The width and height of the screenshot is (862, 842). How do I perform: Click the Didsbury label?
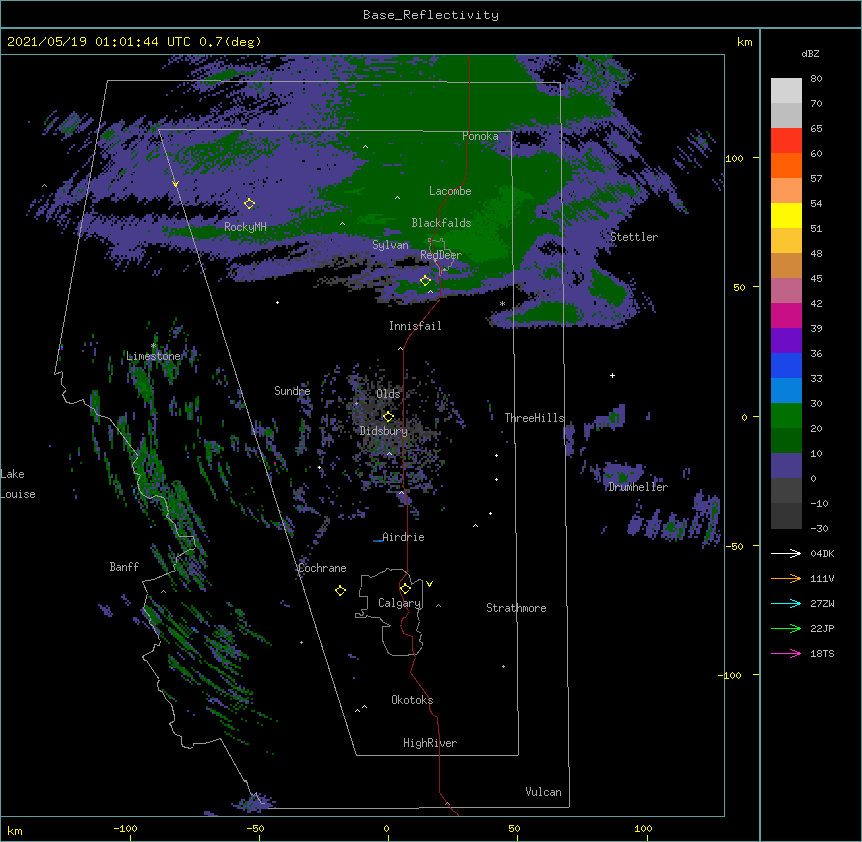click(x=383, y=431)
